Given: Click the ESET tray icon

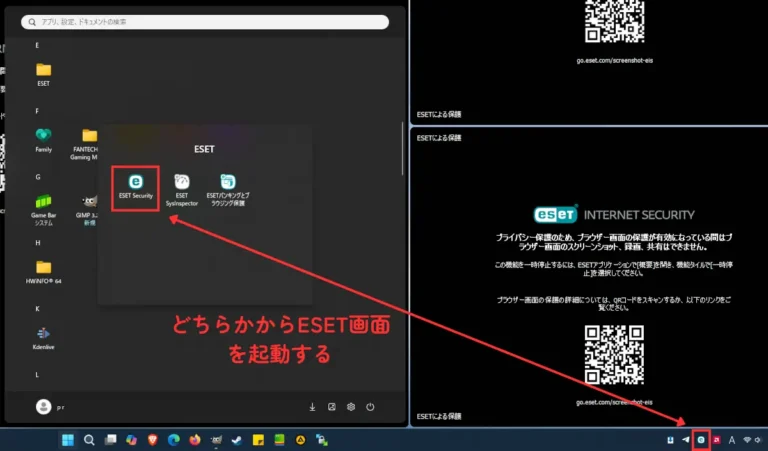Looking at the screenshot, I should 701,440.
